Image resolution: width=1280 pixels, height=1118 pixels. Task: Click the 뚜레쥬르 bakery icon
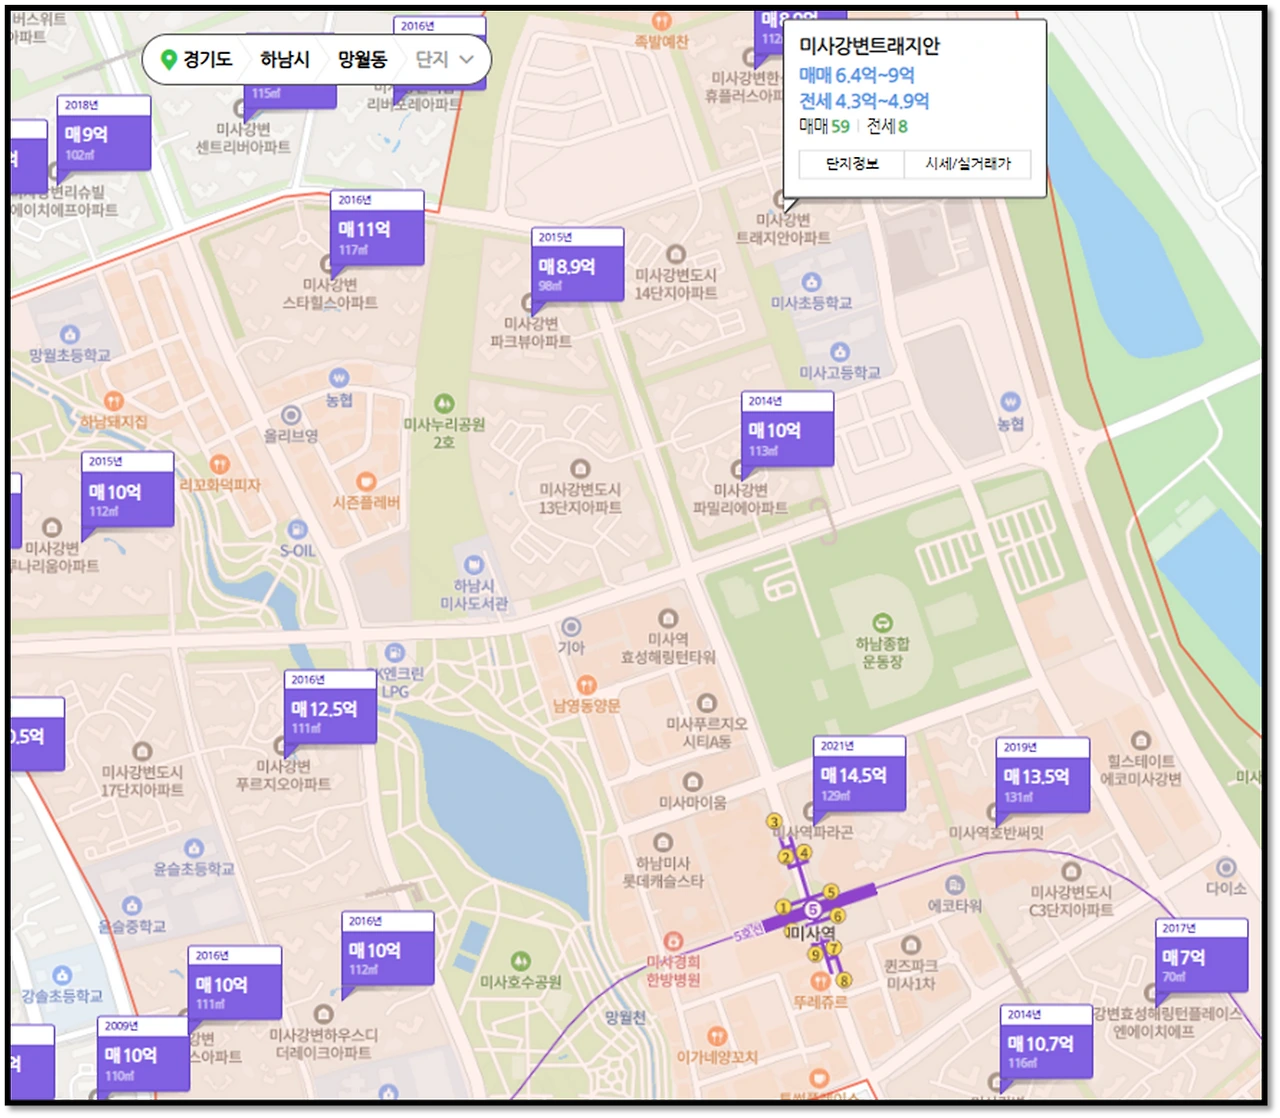pyautogui.click(x=820, y=981)
